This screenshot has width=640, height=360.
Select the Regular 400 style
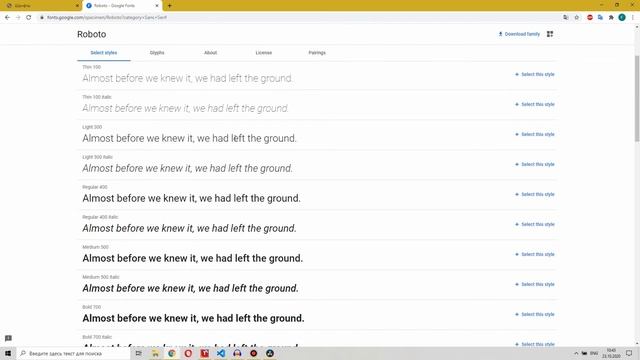535,194
